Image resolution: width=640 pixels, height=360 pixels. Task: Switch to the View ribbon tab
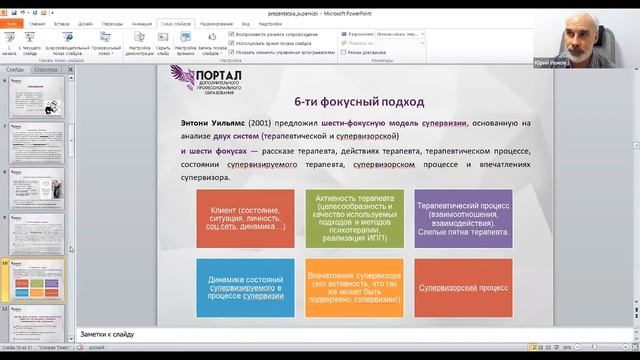tap(246, 24)
